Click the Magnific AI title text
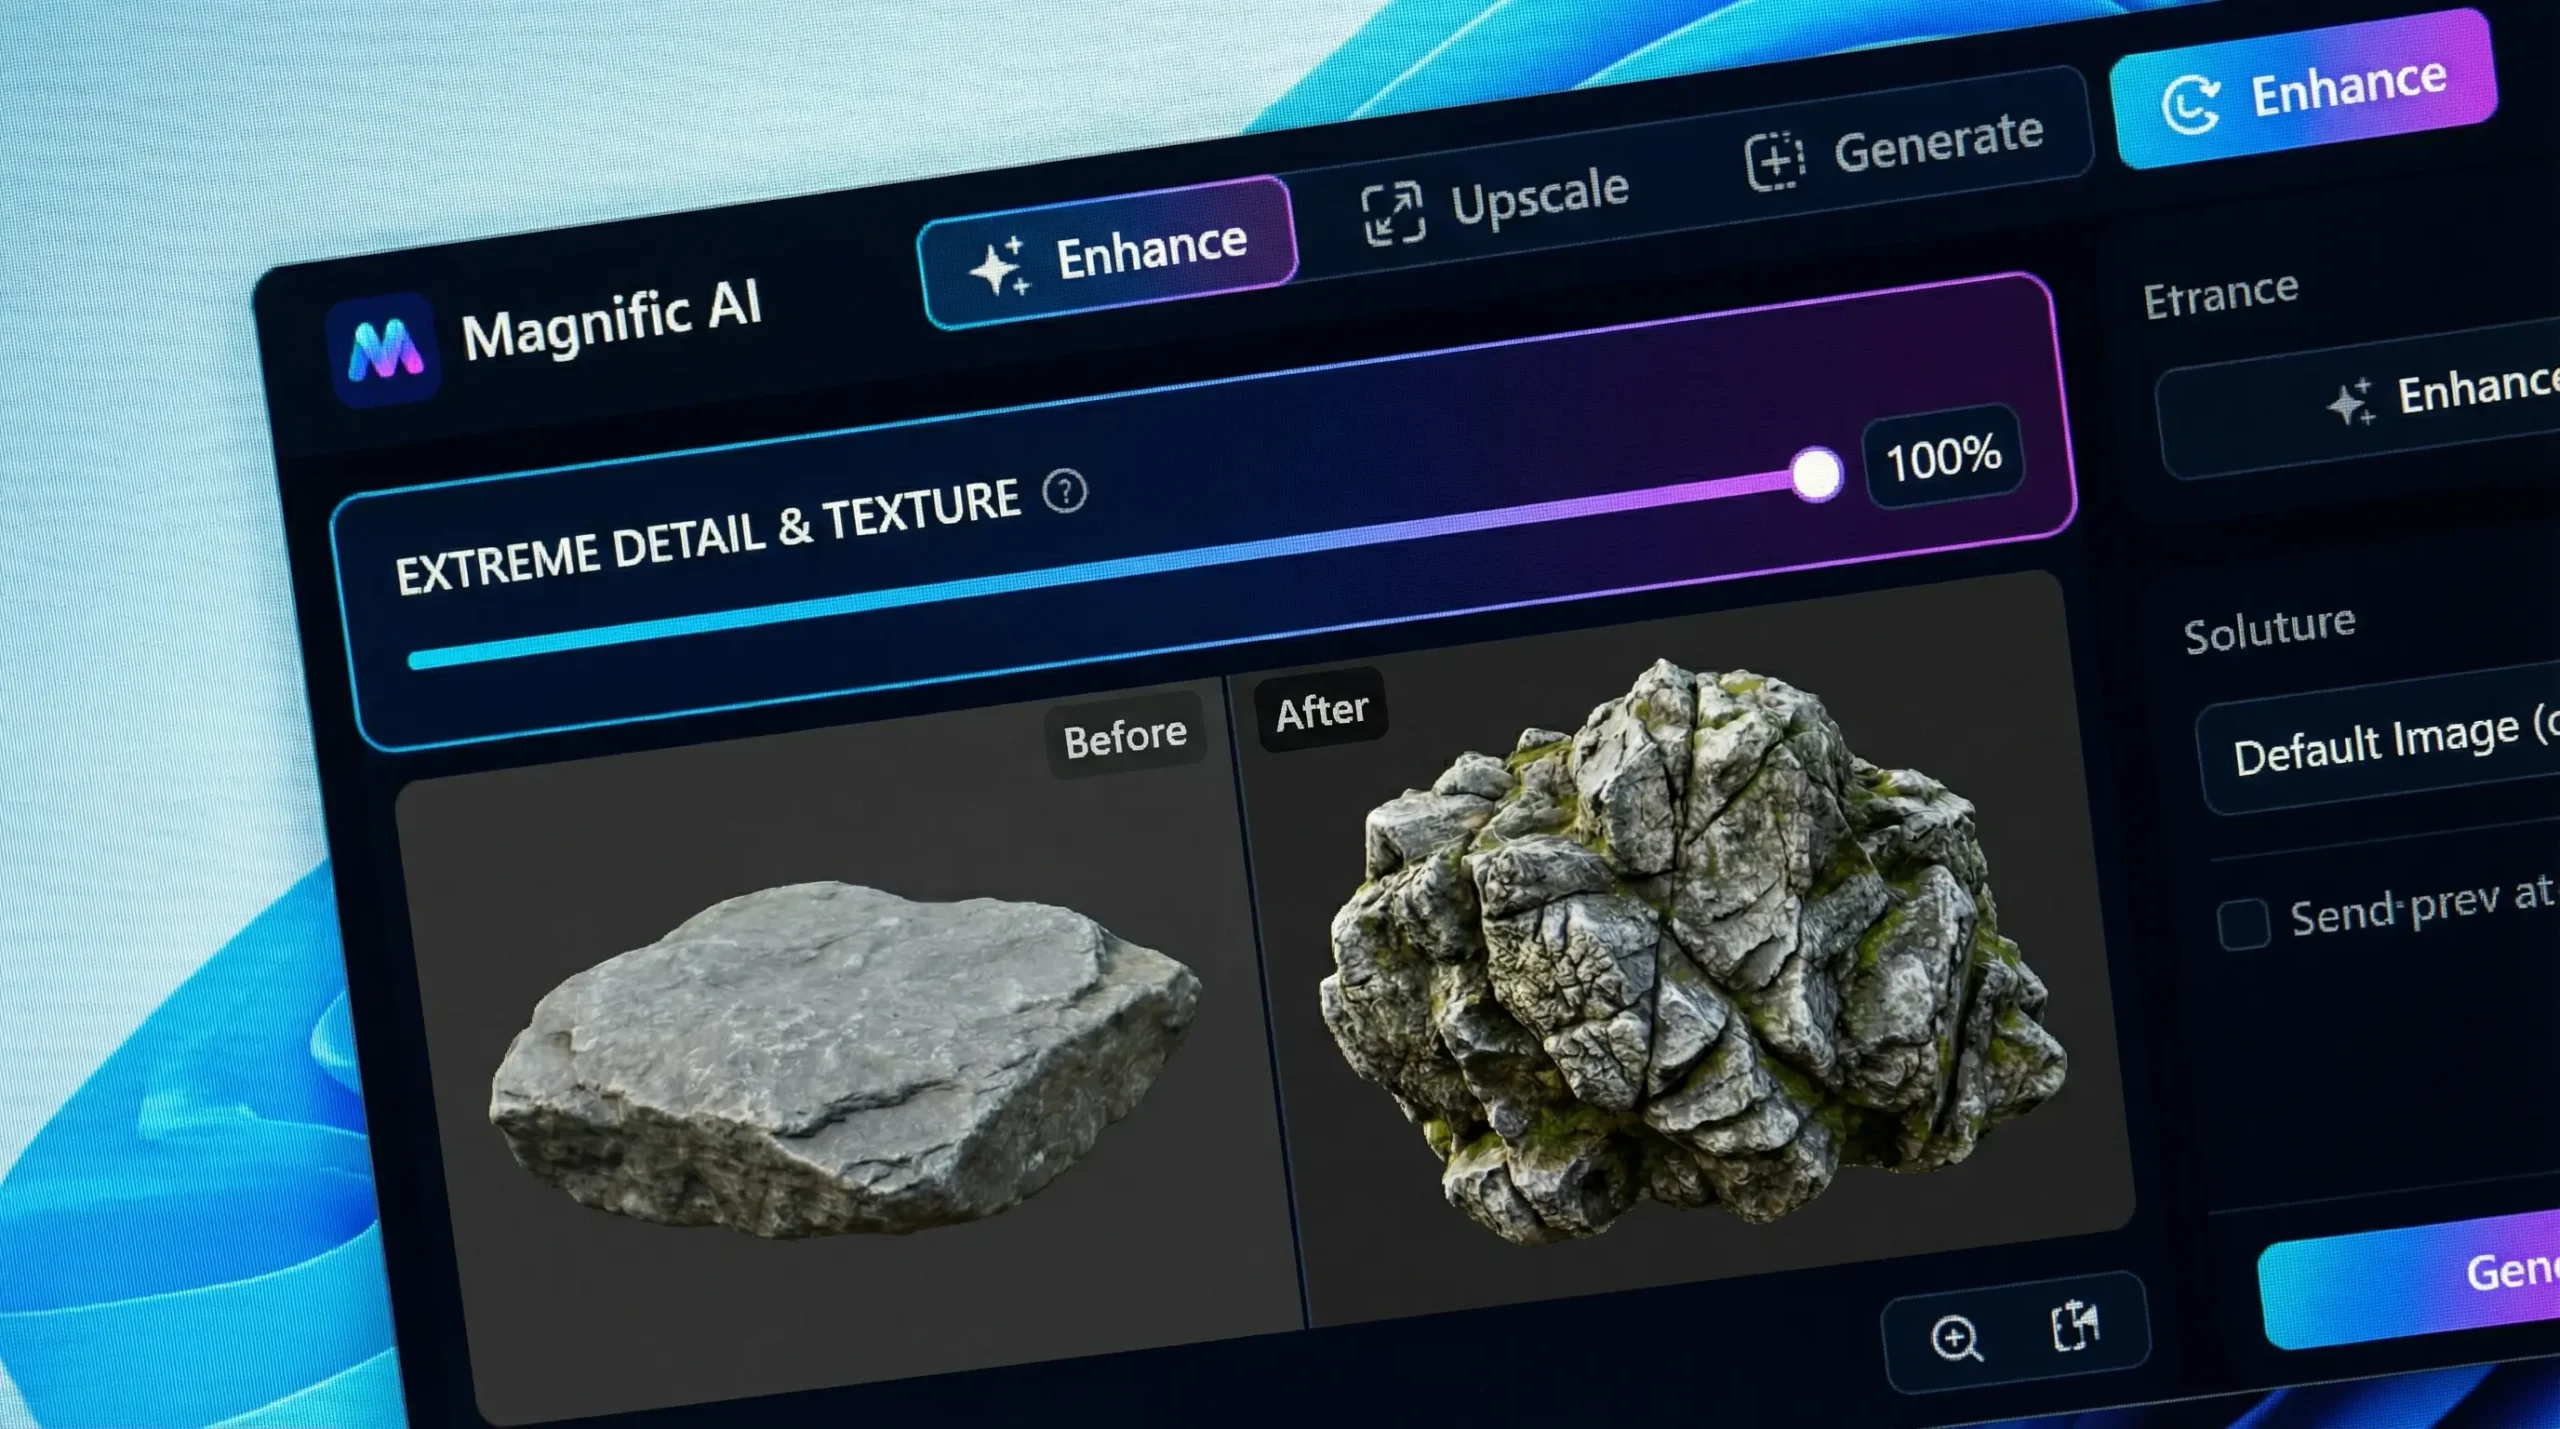 tap(611, 321)
